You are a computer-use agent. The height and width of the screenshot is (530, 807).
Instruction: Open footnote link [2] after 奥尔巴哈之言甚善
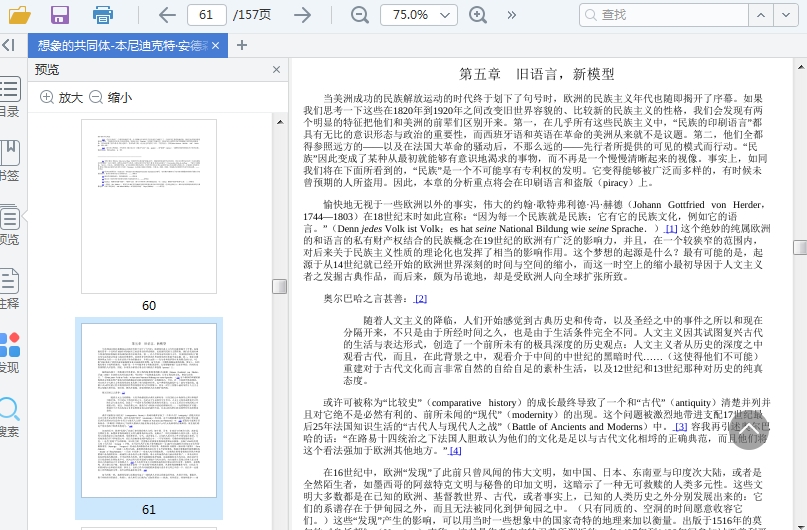pyautogui.click(x=420, y=298)
